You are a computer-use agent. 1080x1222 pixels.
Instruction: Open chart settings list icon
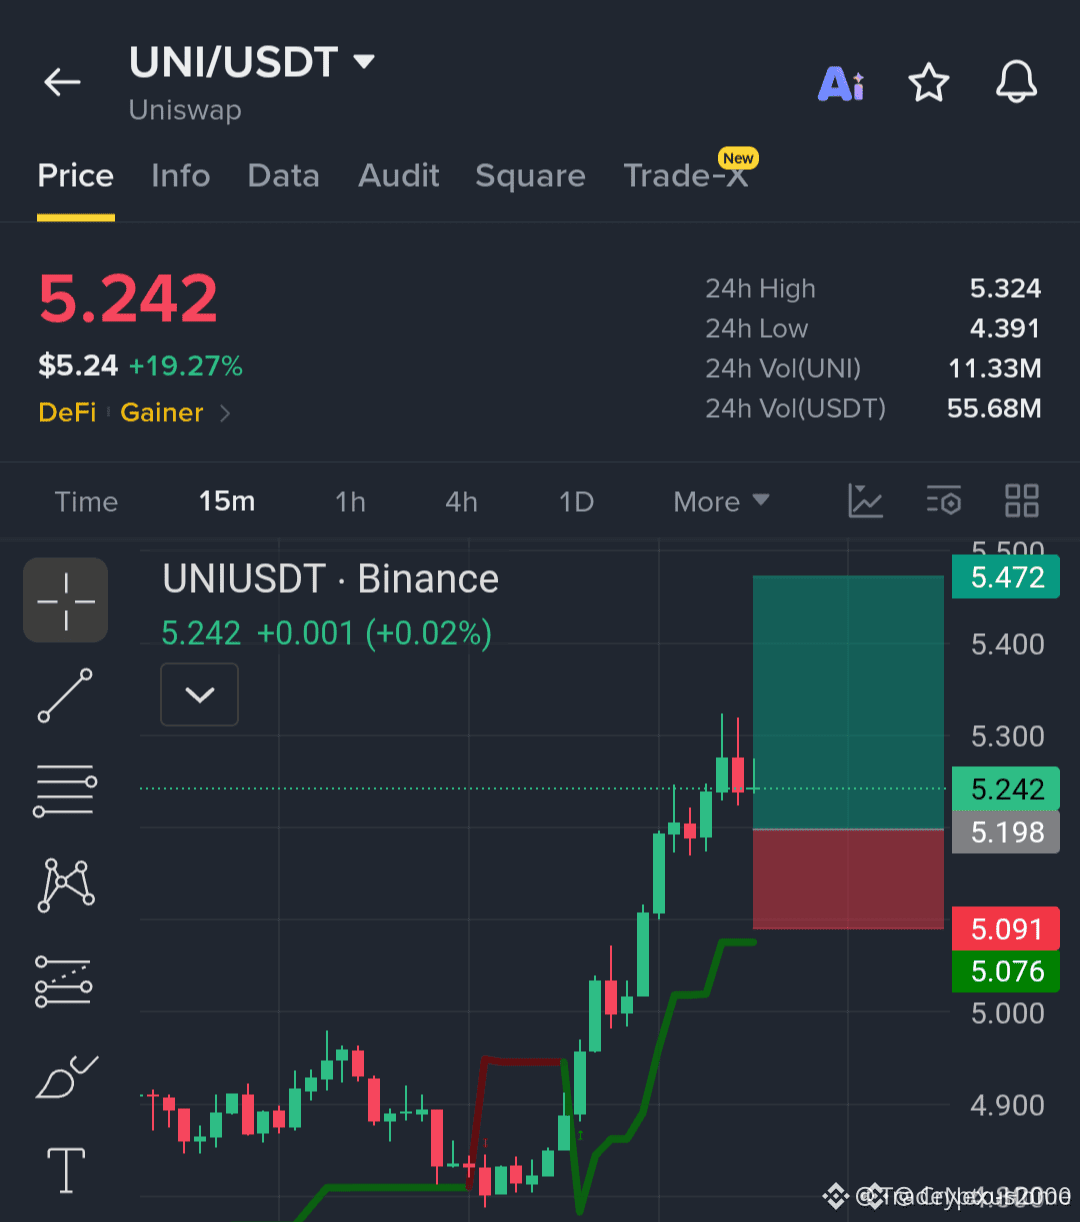(944, 501)
